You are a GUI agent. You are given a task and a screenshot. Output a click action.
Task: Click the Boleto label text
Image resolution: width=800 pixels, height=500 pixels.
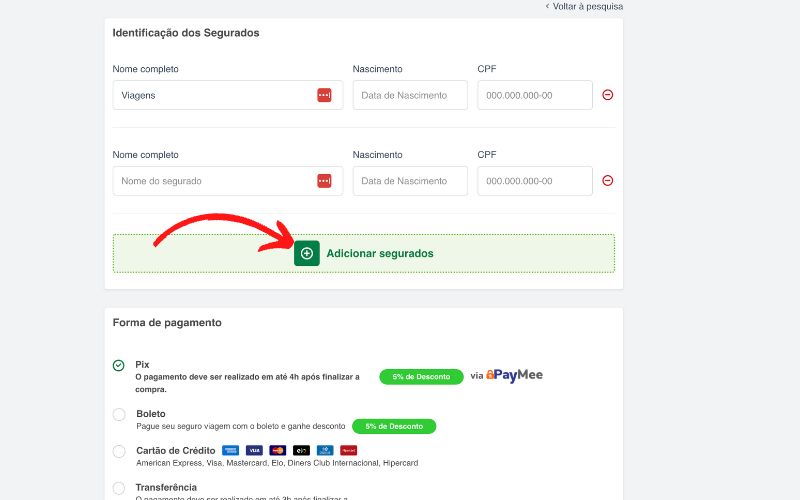pos(151,414)
